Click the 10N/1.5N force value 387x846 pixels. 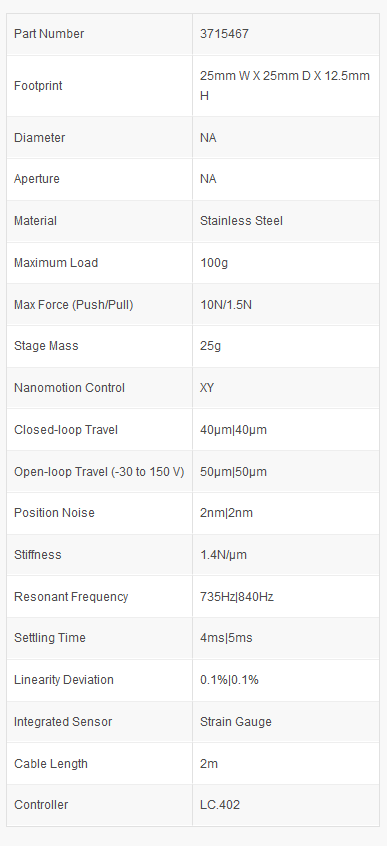tap(226, 305)
